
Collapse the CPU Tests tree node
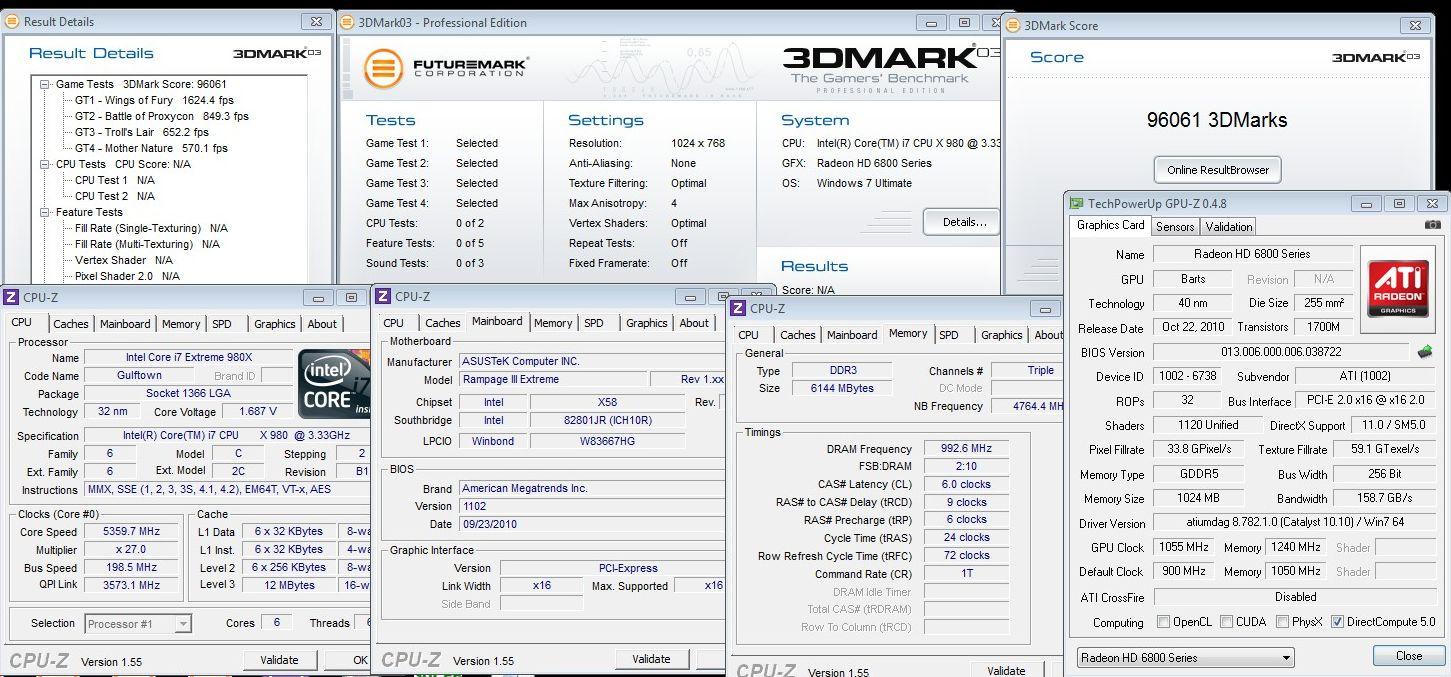coord(45,164)
